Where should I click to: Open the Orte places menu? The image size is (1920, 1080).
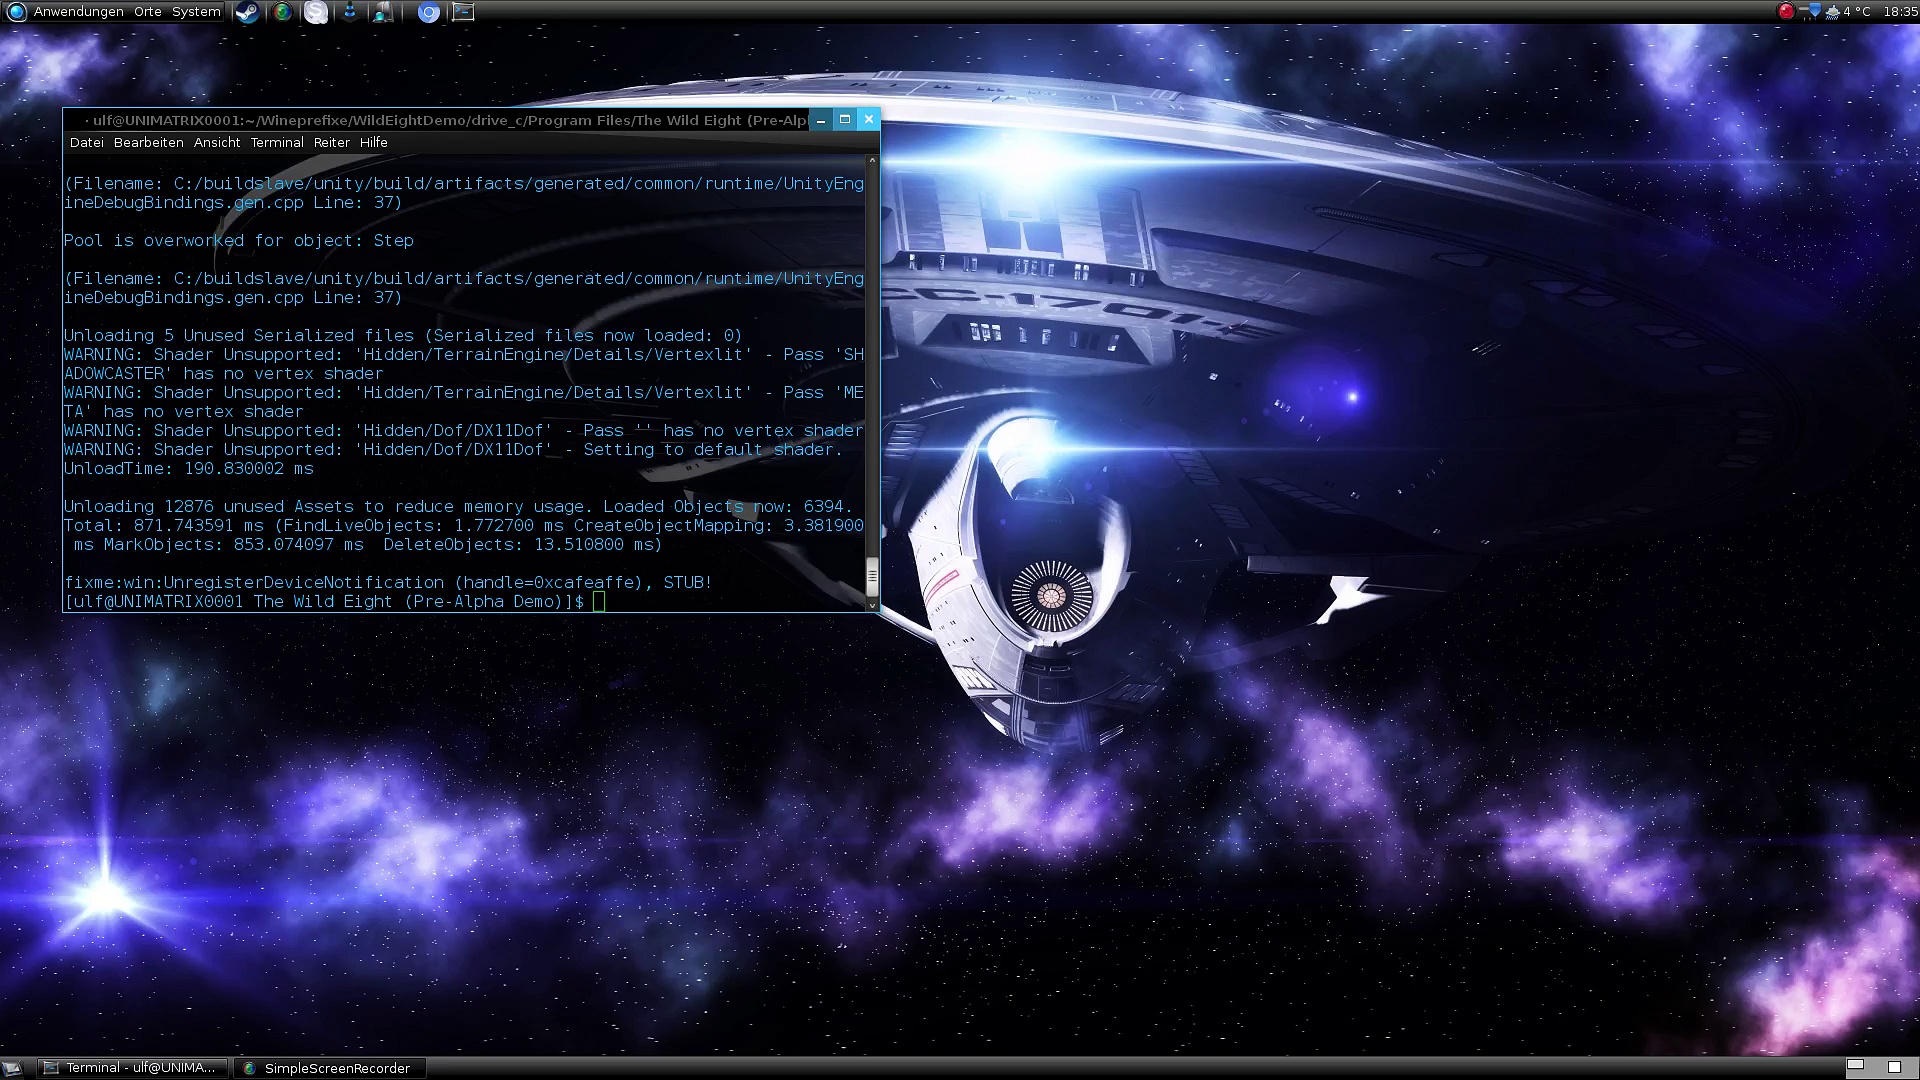147,11
